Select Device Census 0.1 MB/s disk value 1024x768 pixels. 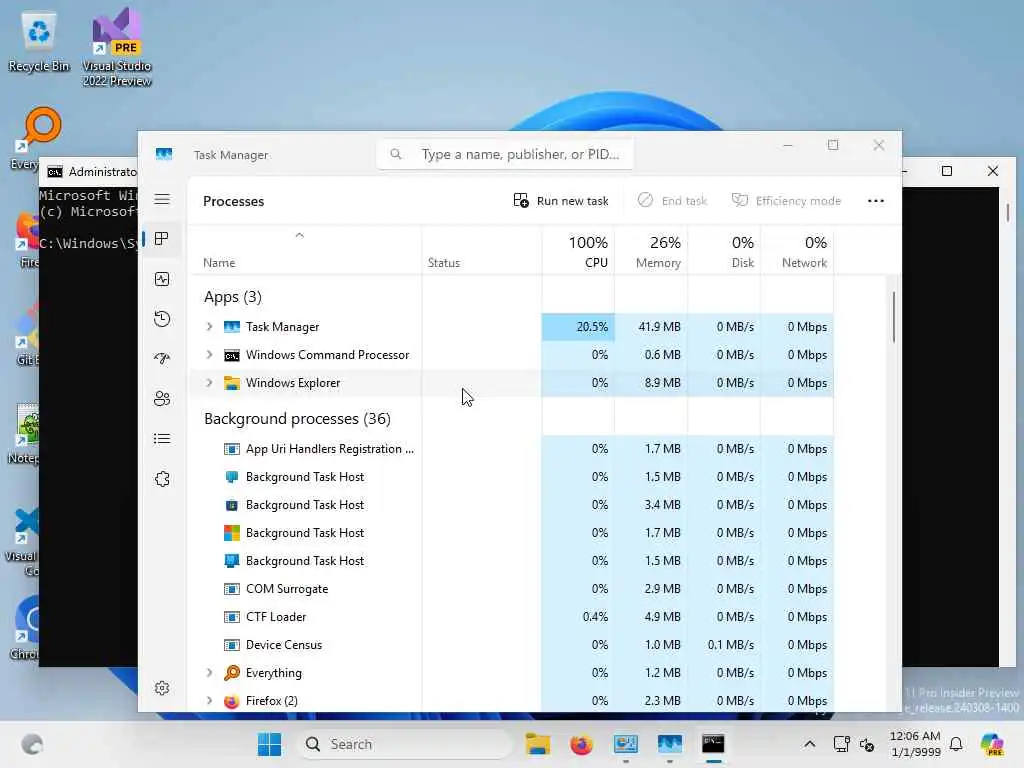(730, 645)
